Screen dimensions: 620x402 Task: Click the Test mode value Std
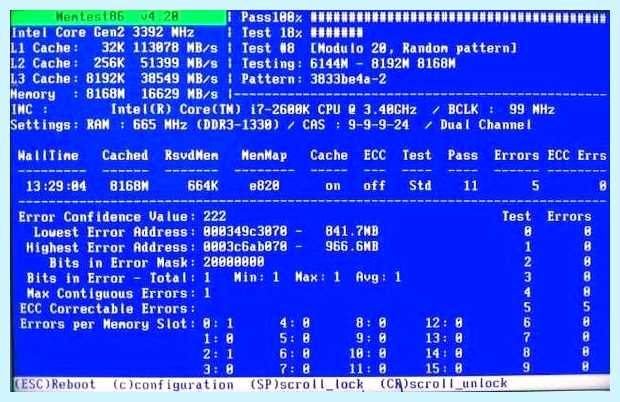pos(420,186)
